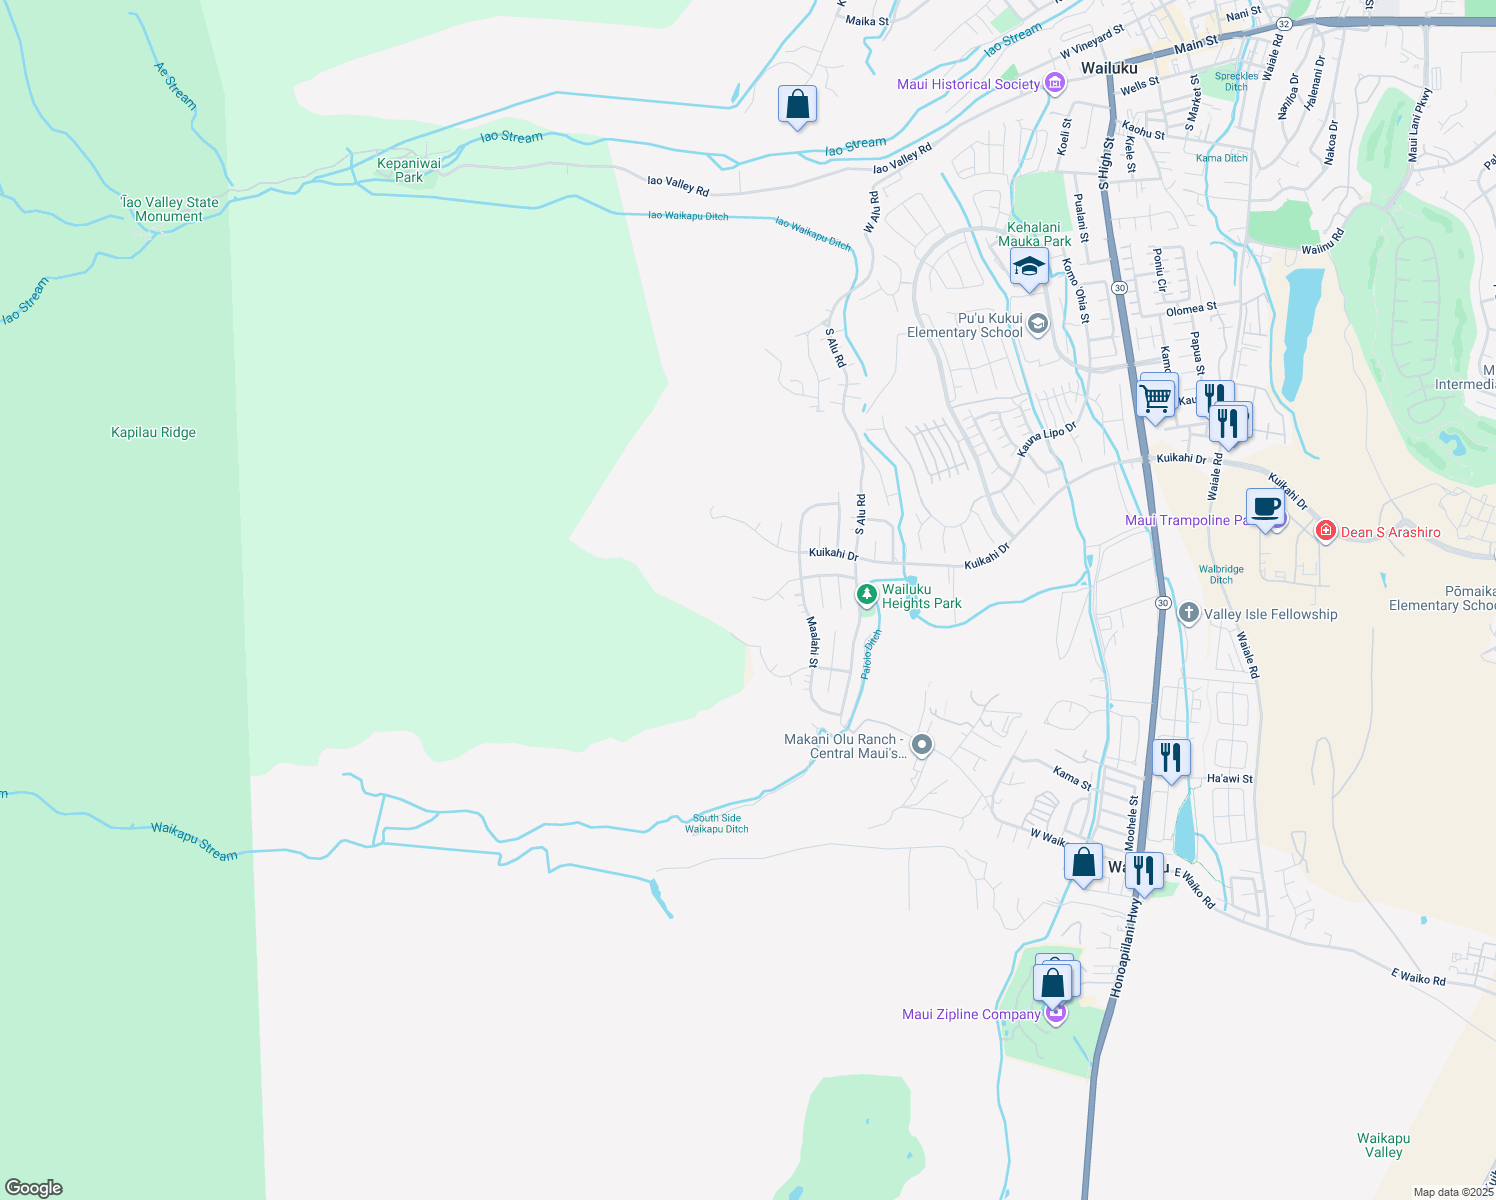Image resolution: width=1496 pixels, height=1200 pixels.
Task: Click the W Vineyard St label
Action: (x=1092, y=42)
